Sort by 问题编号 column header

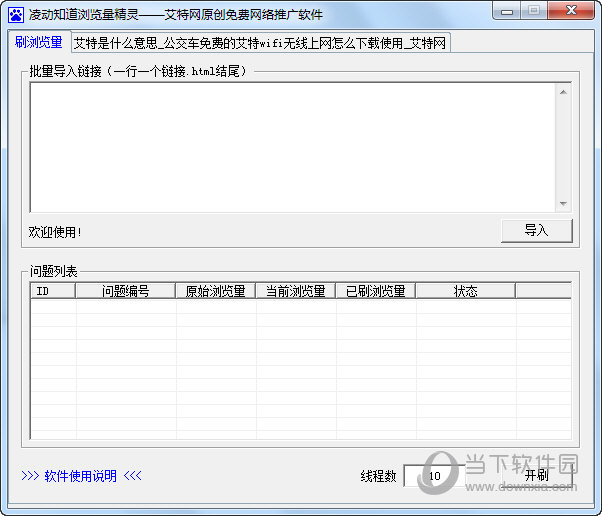click(125, 291)
